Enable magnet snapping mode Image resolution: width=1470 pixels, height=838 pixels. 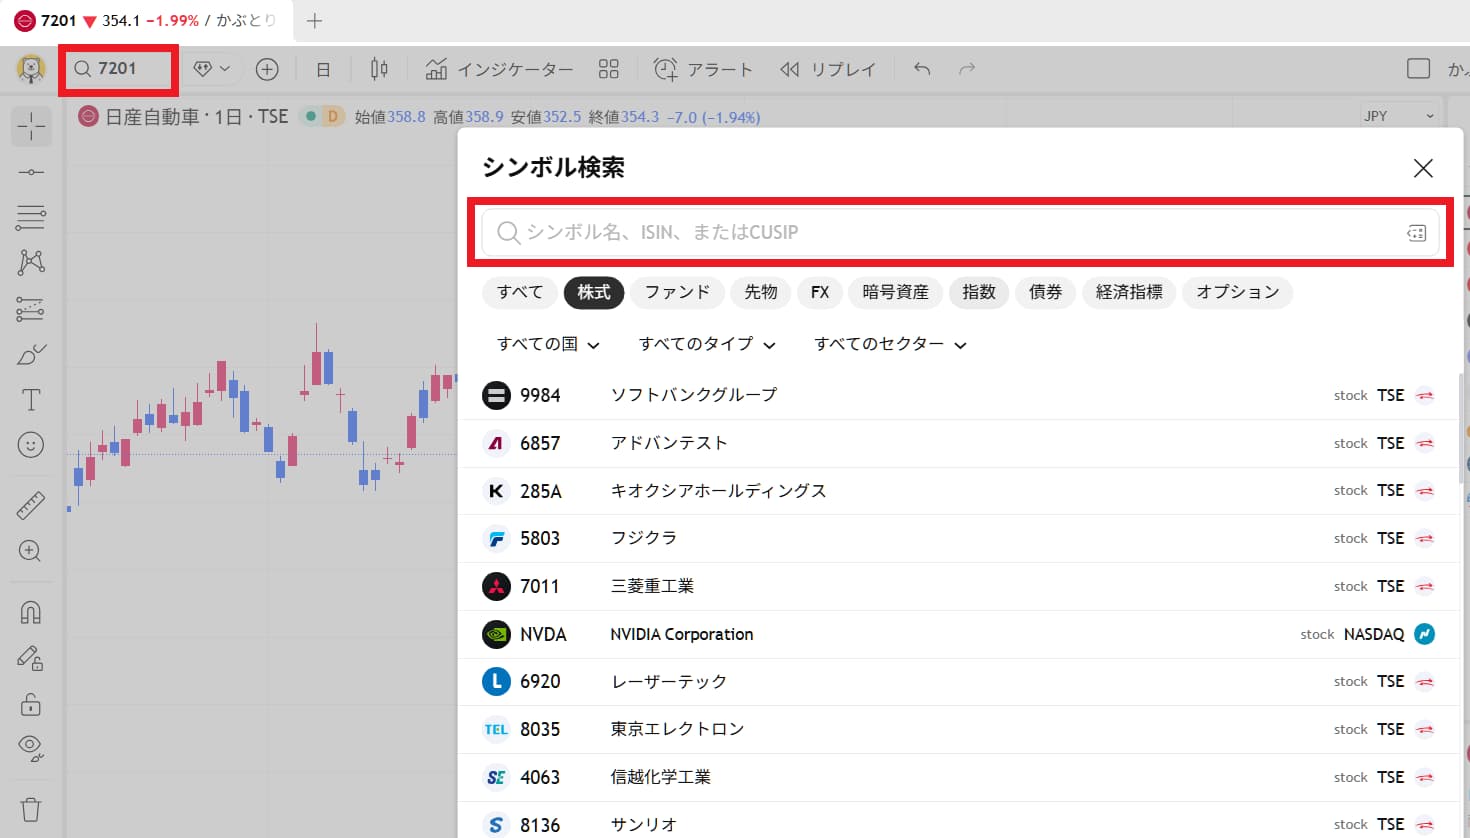(x=31, y=611)
